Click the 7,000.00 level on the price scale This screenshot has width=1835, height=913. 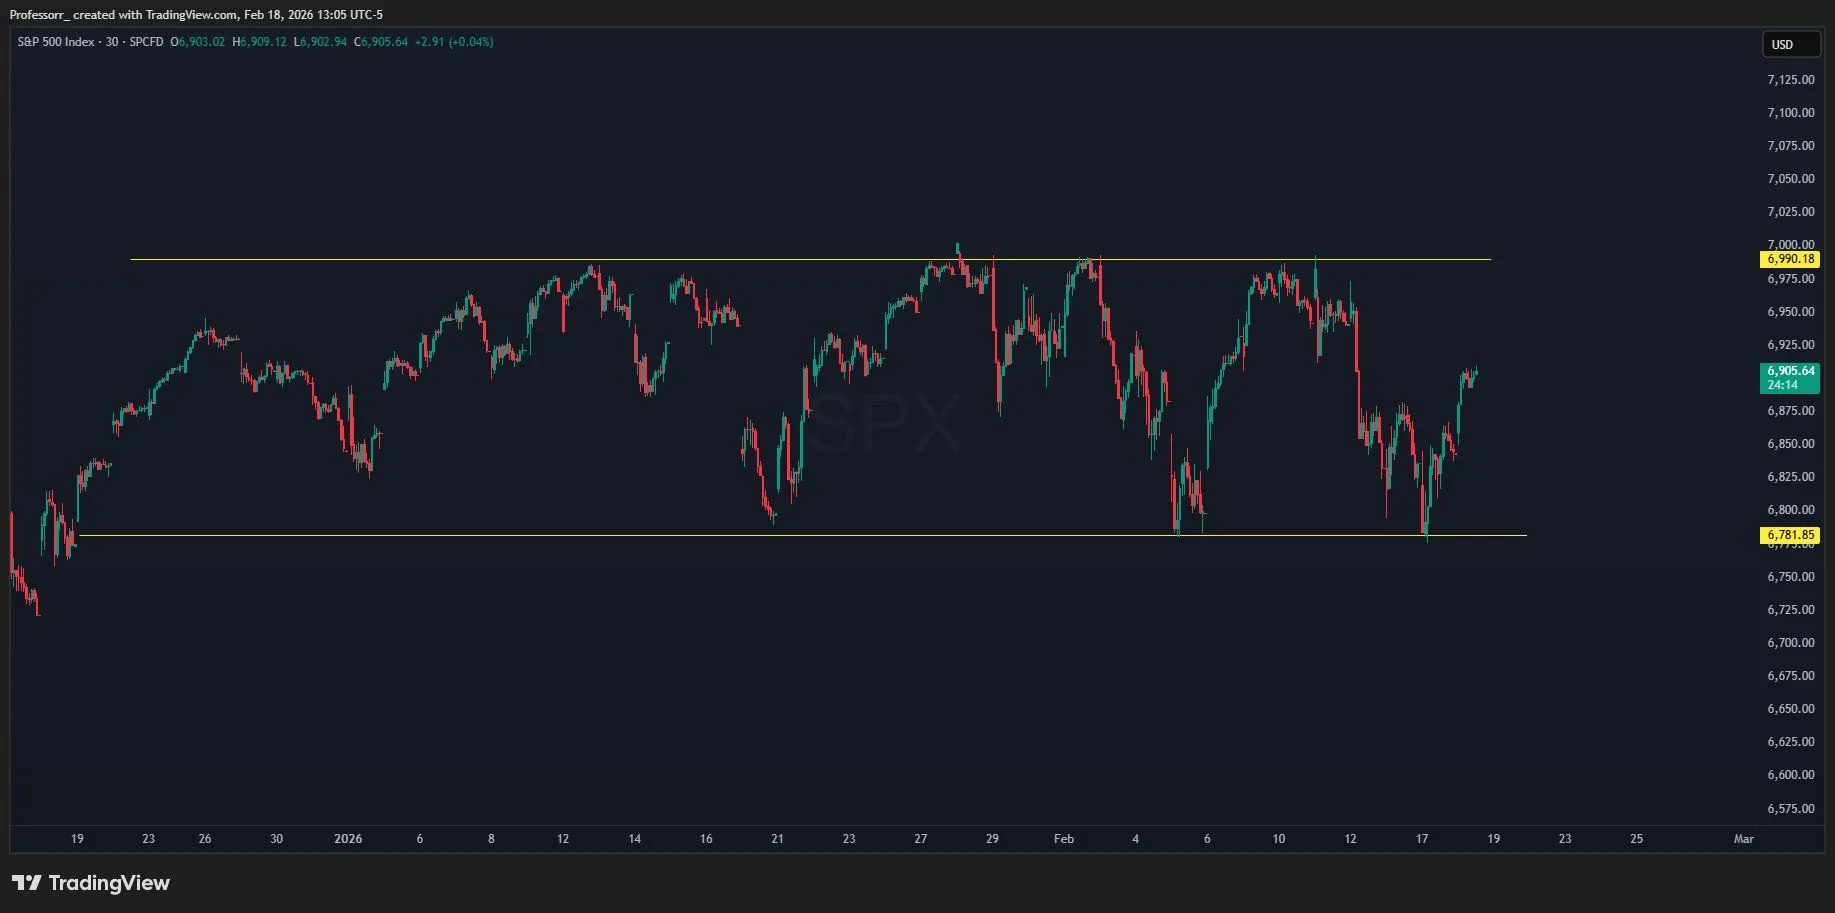tap(1789, 244)
